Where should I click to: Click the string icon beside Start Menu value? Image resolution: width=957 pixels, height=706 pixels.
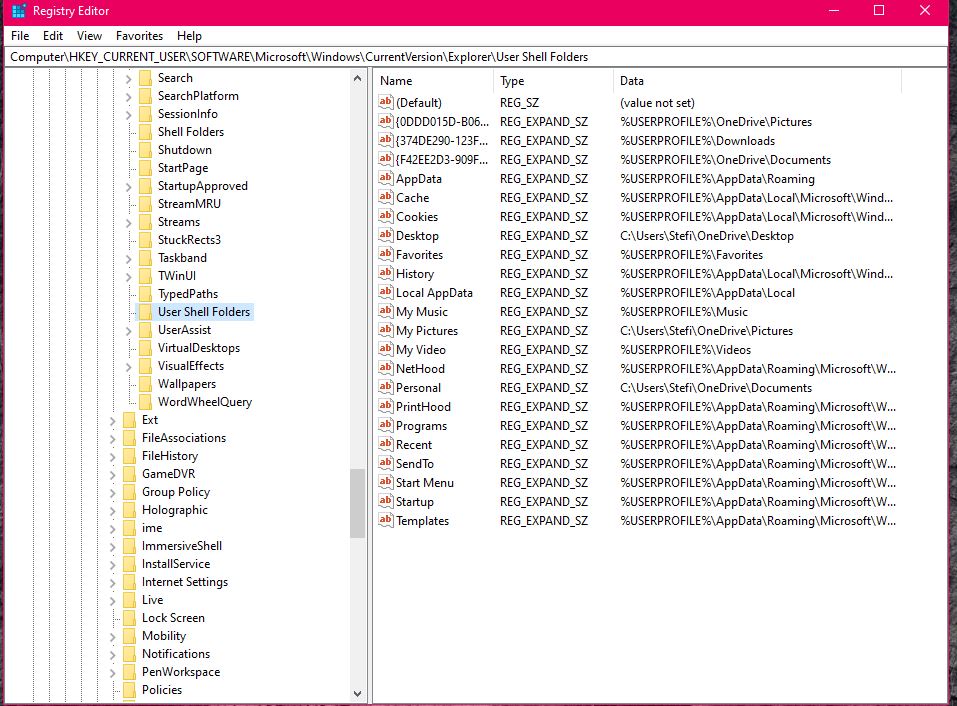[385, 482]
